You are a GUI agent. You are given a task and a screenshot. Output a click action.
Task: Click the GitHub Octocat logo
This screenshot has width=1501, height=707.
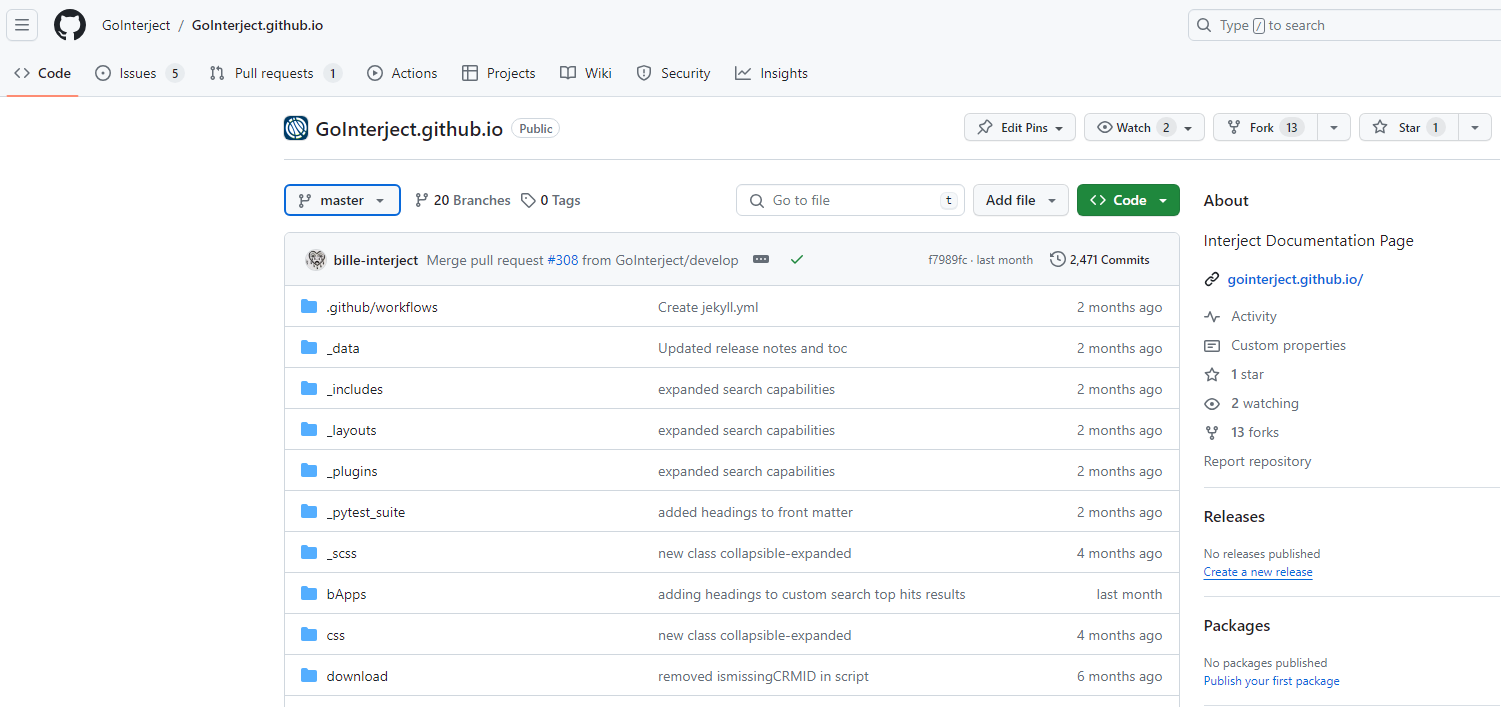tap(70, 25)
